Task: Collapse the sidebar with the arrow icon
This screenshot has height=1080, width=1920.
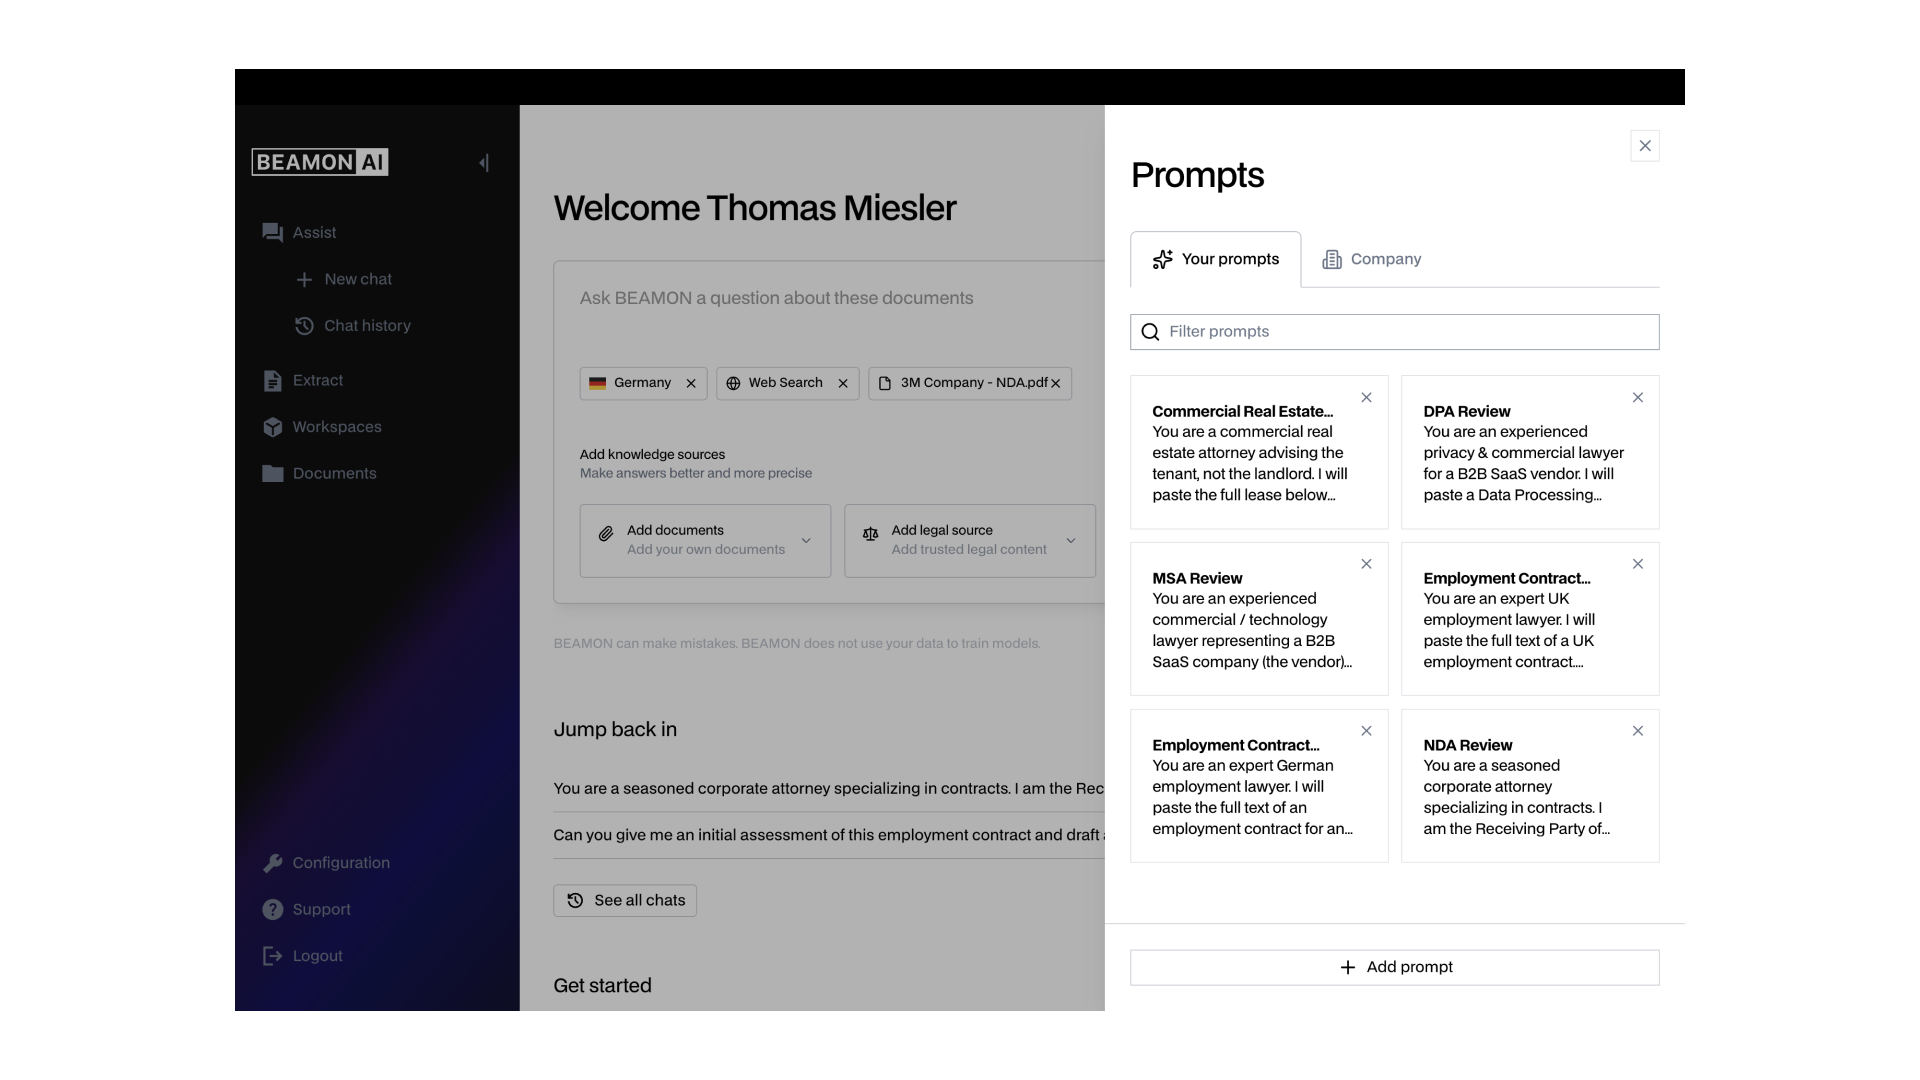Action: click(x=484, y=163)
